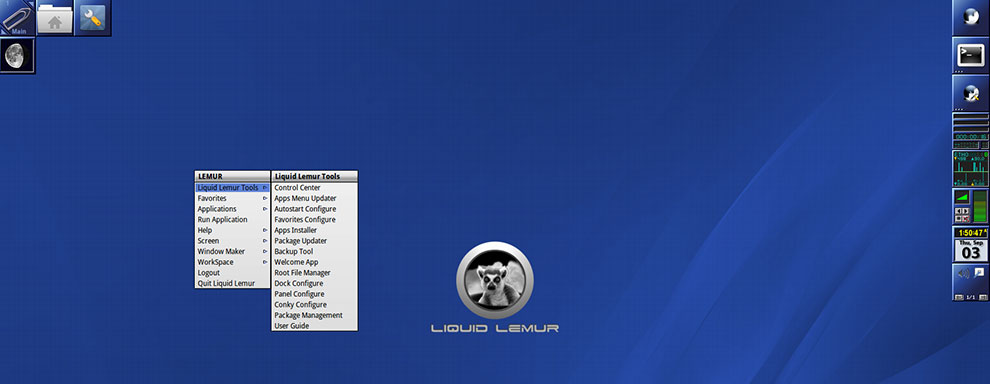Expand the Applications submenu arrow
Screen dimensions: 990x384
265,209
